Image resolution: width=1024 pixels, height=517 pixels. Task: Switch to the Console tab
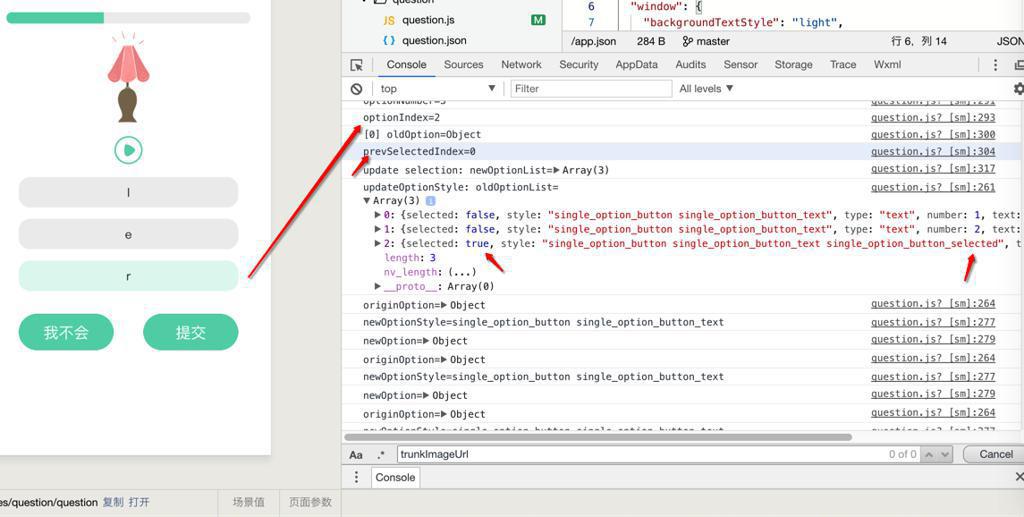pyautogui.click(x=406, y=65)
